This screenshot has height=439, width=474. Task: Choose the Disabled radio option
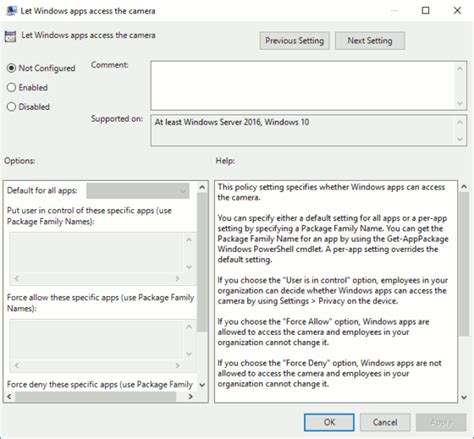[x=11, y=107]
